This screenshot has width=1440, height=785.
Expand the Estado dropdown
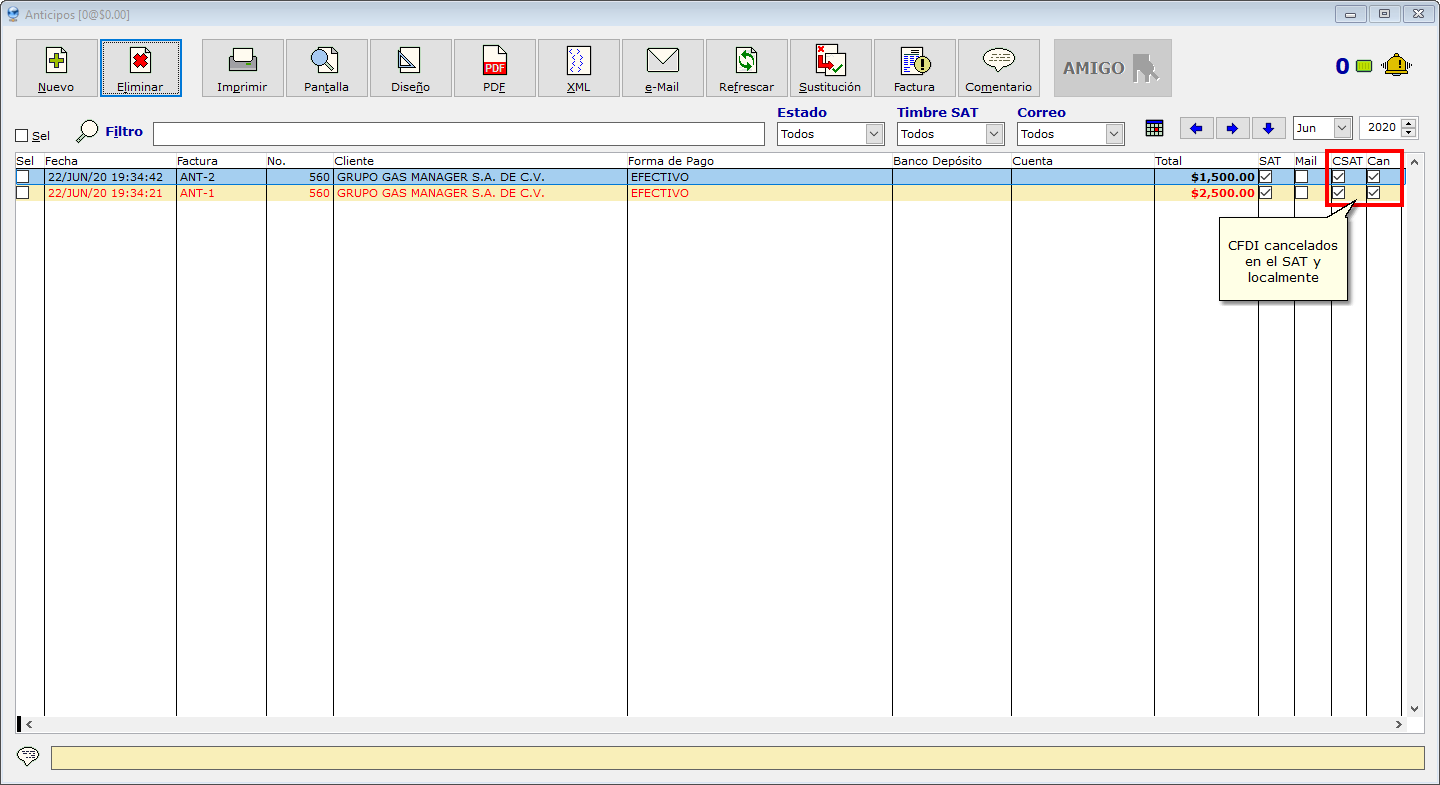(874, 134)
